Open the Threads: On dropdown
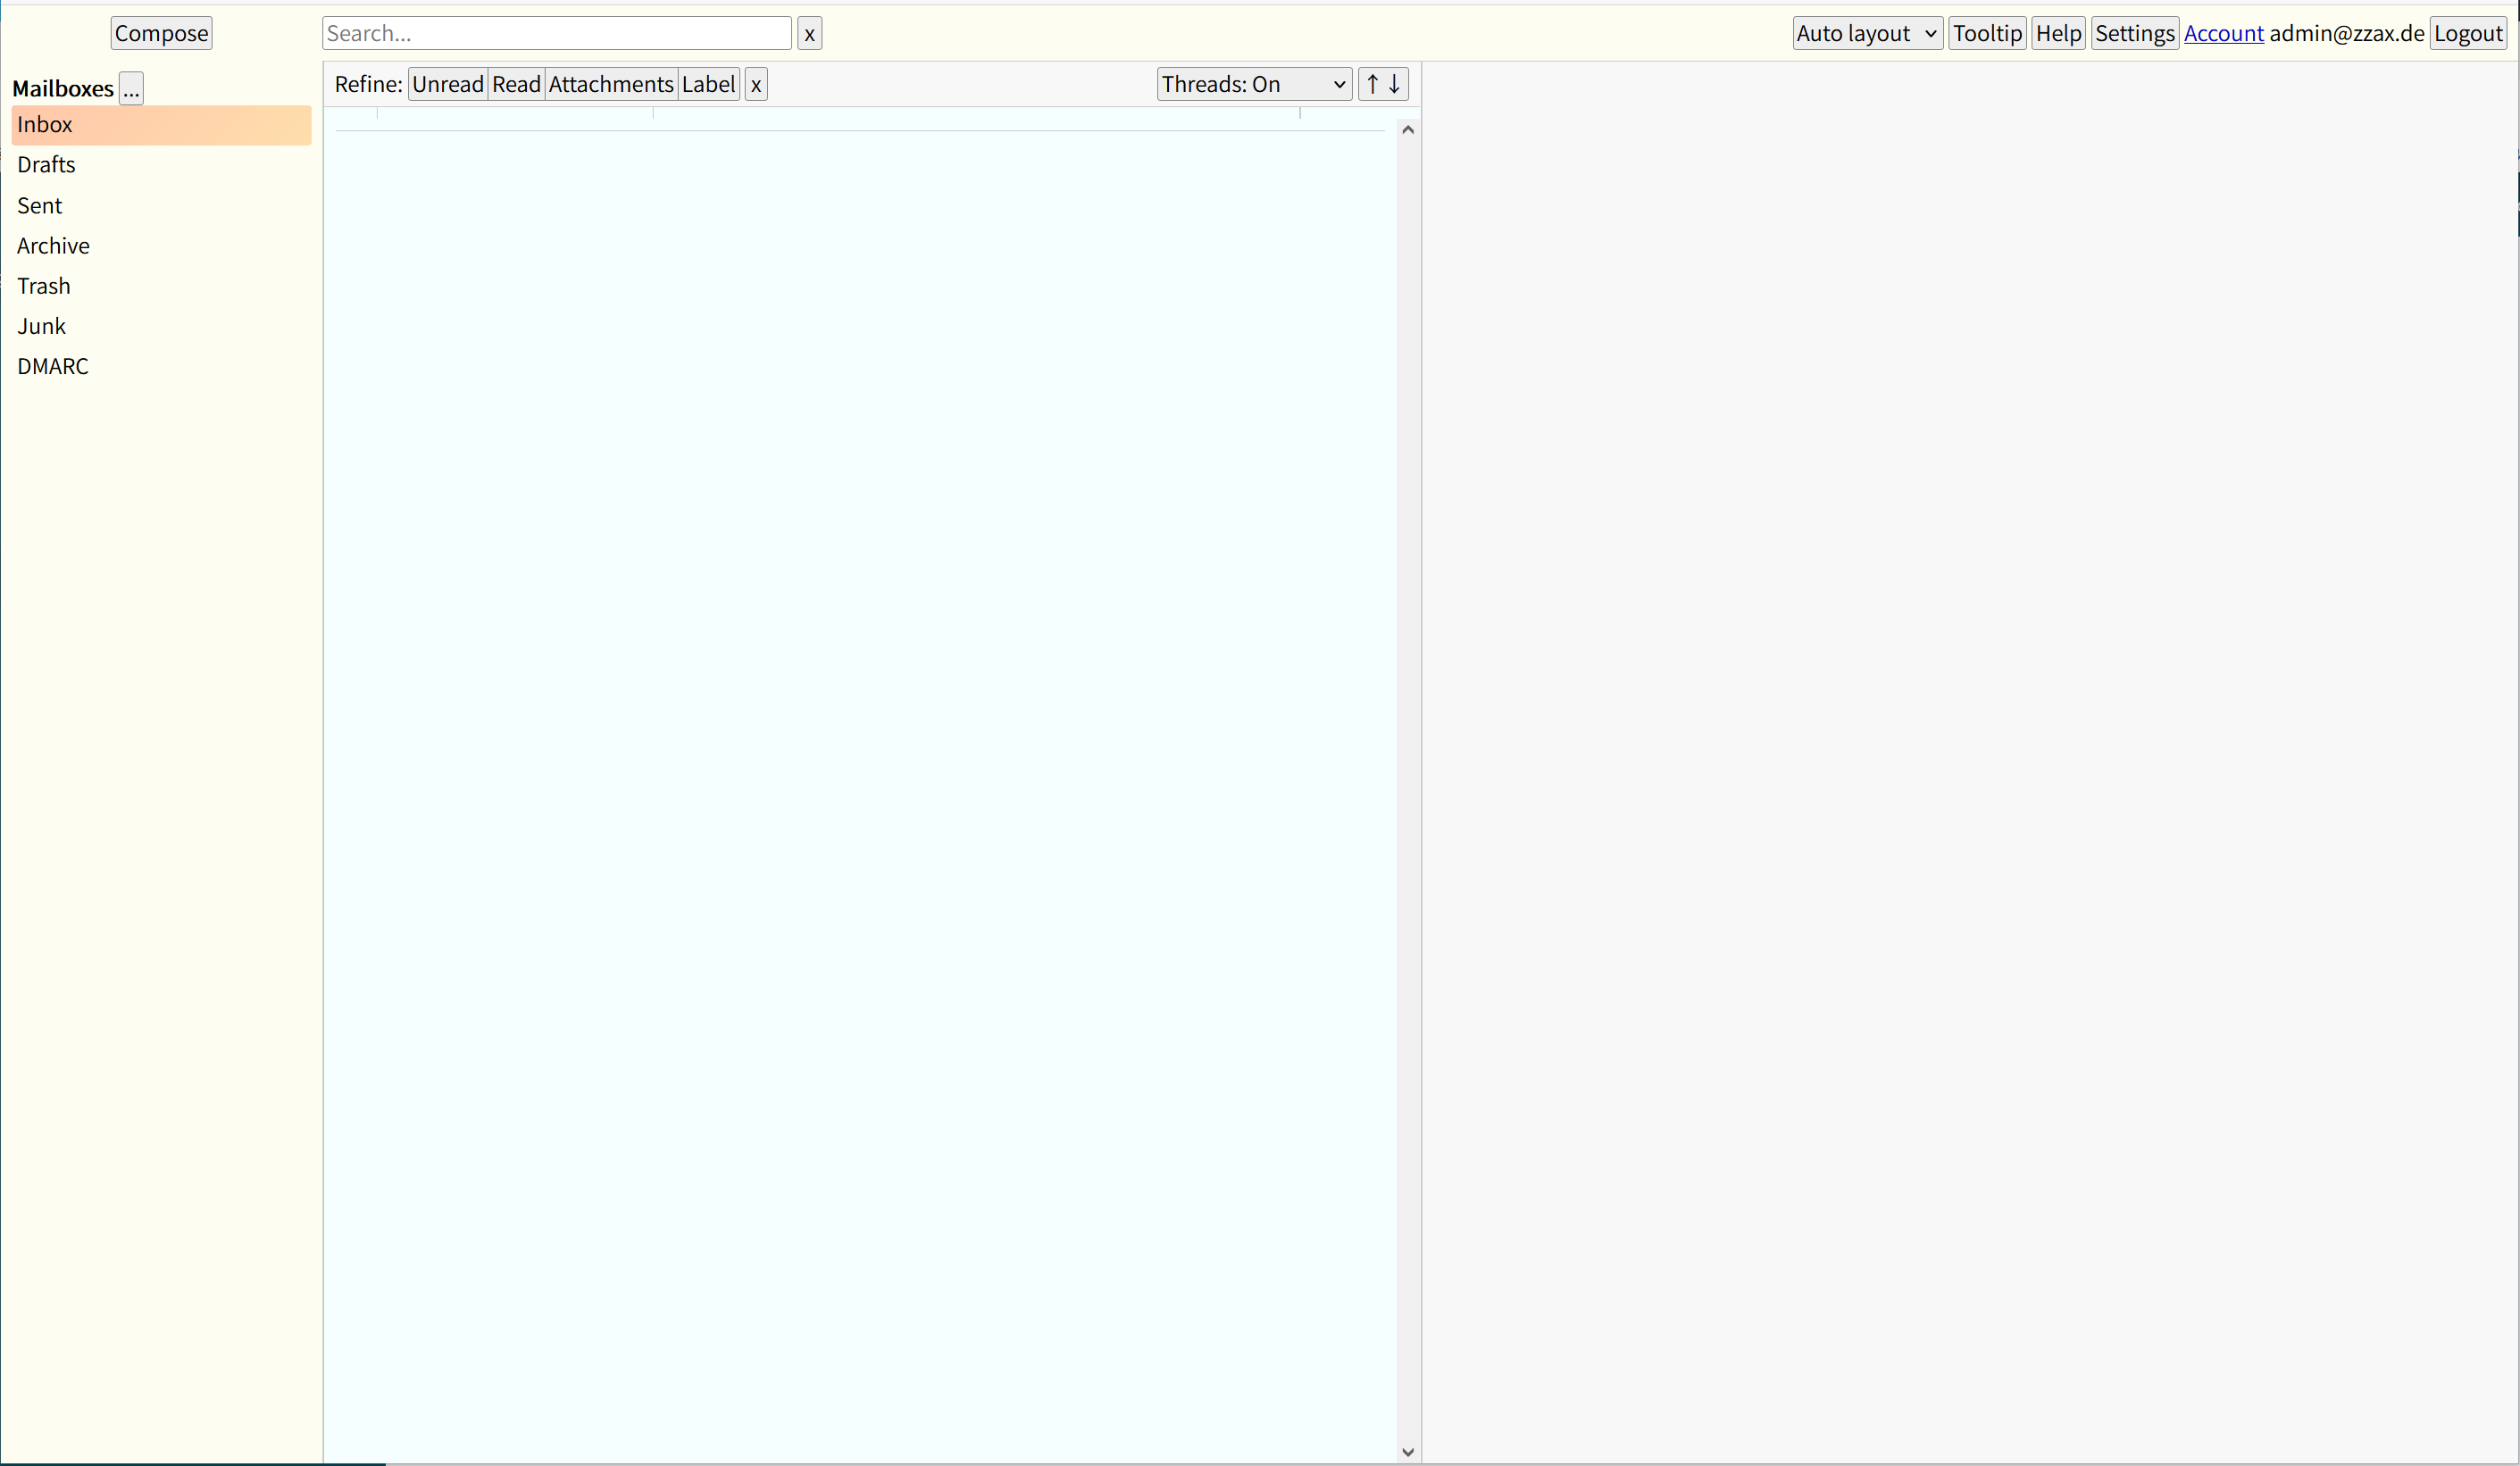2520x1466 pixels. coord(1254,85)
